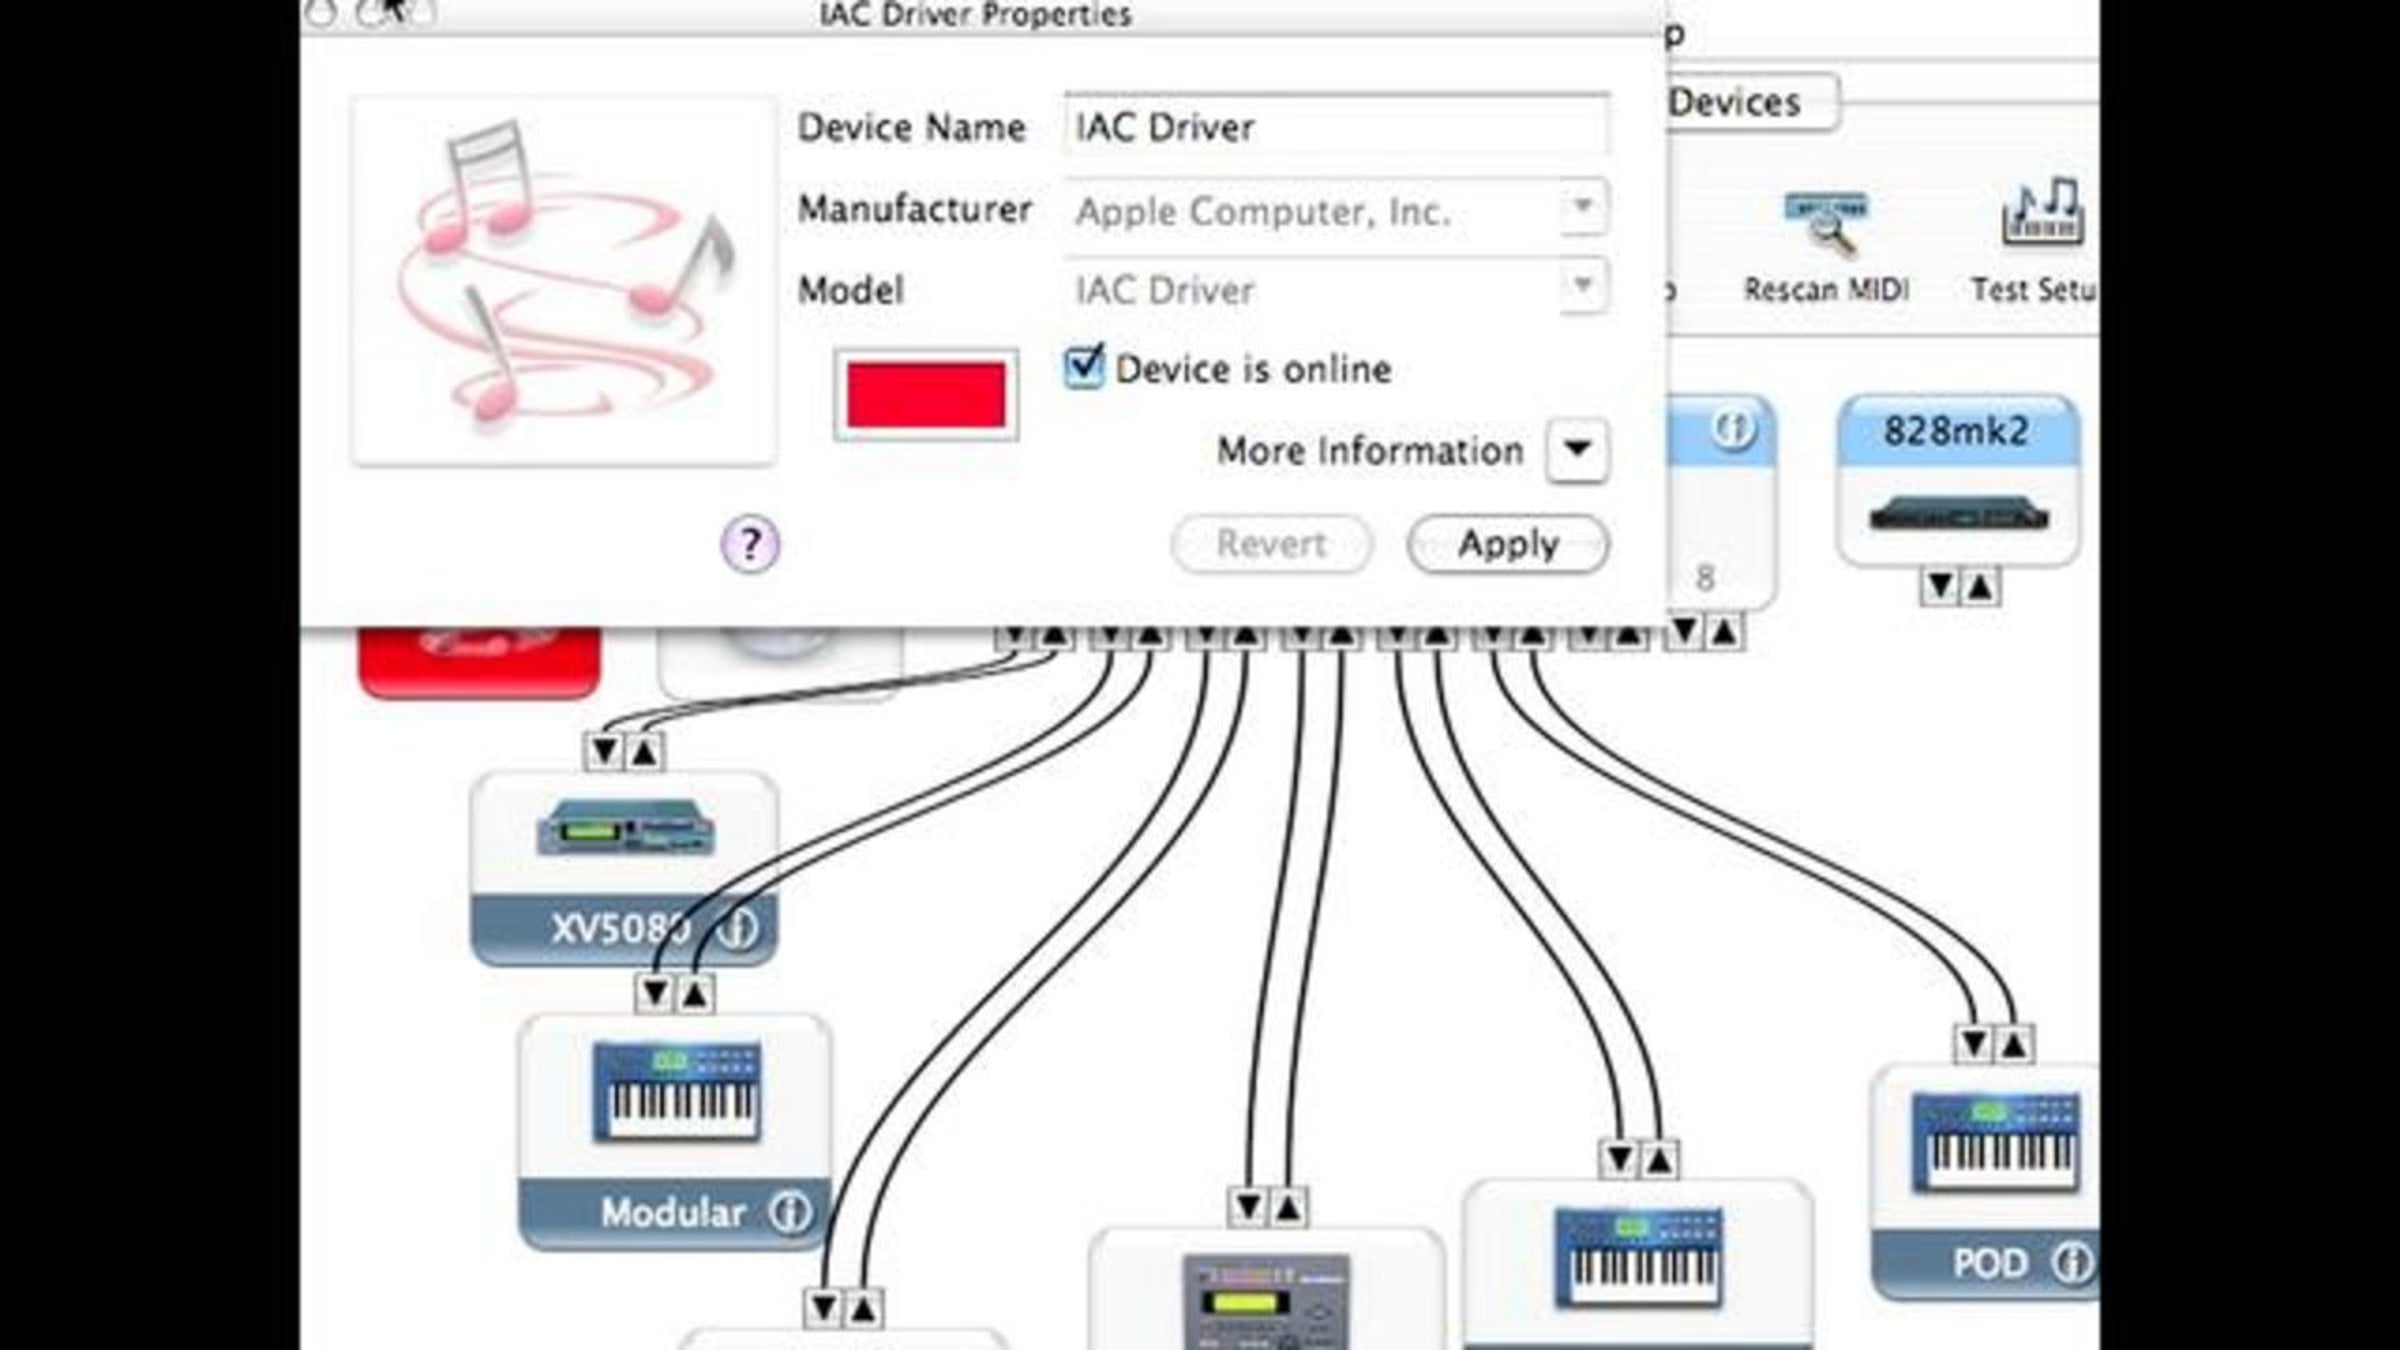The height and width of the screenshot is (1350, 2400).
Task: Click the Rescan MIDI toolbar icon
Action: [x=1826, y=223]
